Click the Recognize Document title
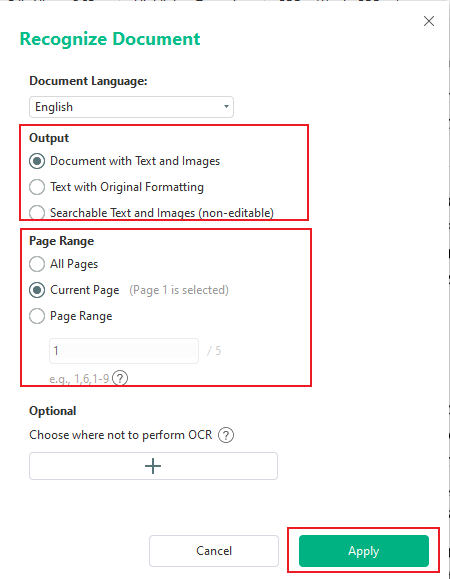 pyautogui.click(x=110, y=39)
